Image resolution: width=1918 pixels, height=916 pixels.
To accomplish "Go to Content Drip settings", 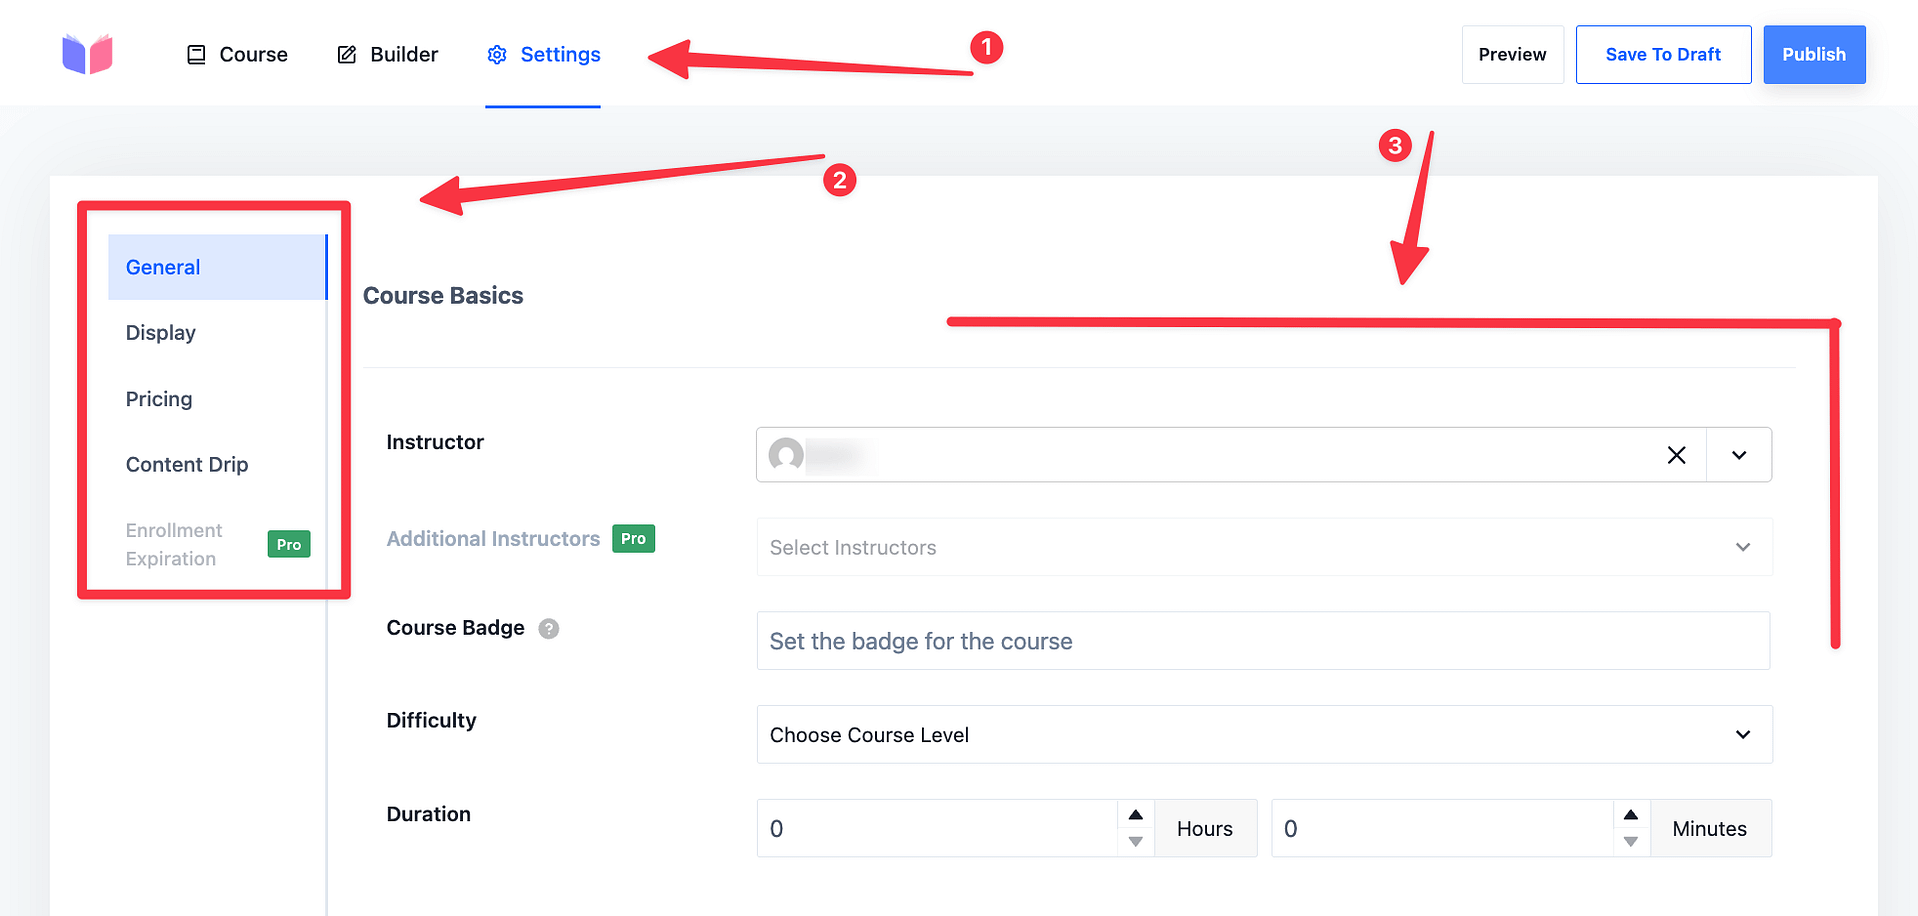I will [187, 465].
